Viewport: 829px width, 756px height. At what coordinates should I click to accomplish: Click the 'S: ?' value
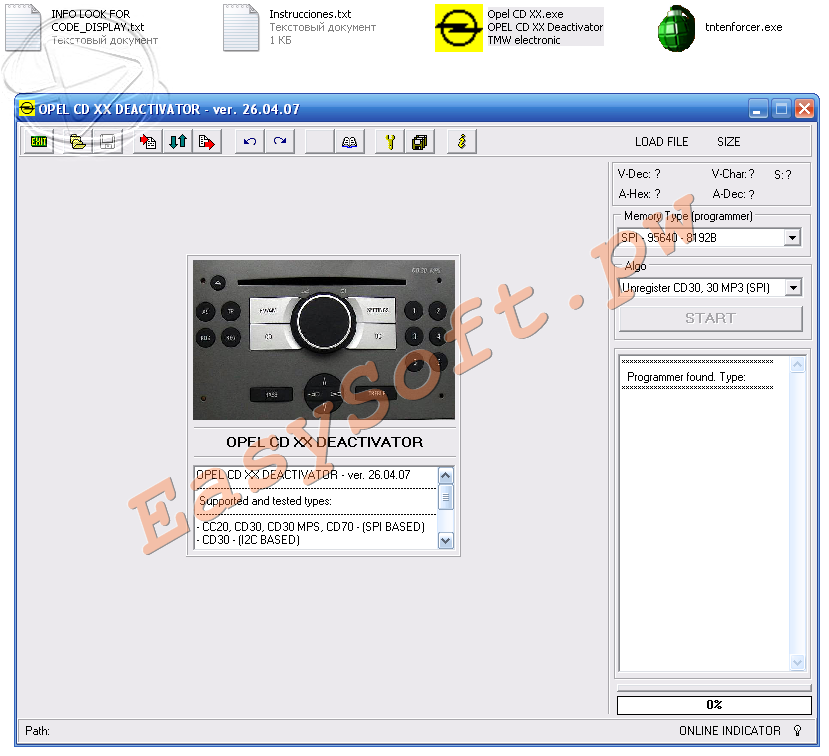(782, 175)
